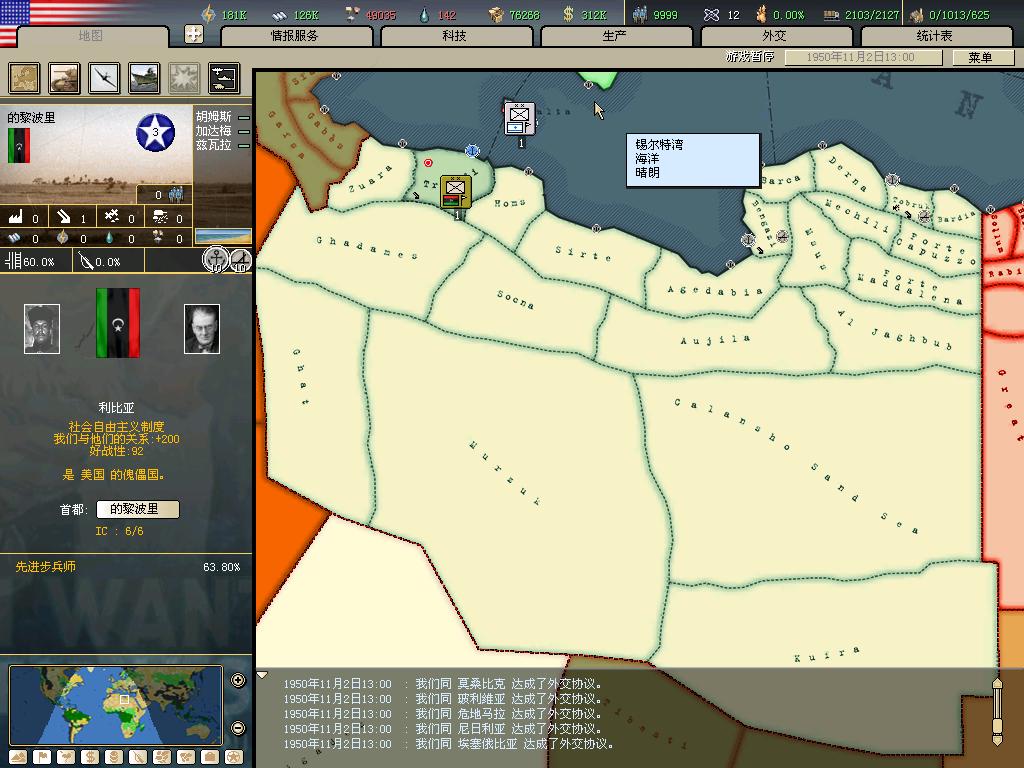Toggle the economic dollar map mode

[89, 758]
